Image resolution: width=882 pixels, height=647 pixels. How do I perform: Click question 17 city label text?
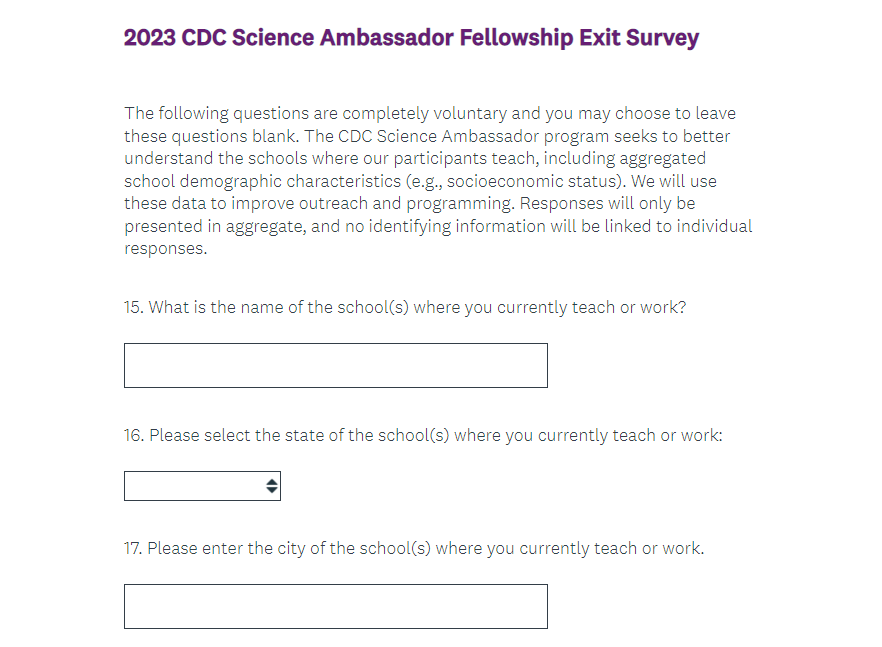414,548
